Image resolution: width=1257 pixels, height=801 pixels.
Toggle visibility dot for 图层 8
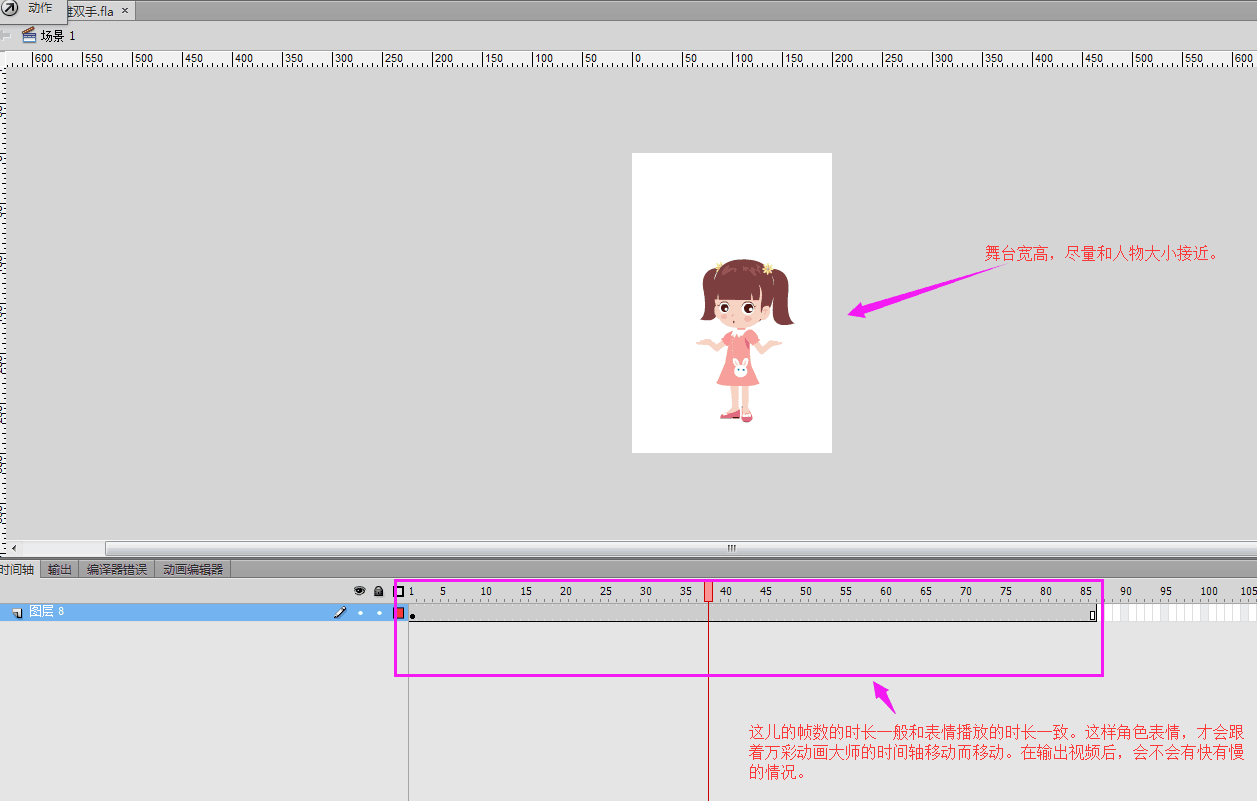click(360, 612)
